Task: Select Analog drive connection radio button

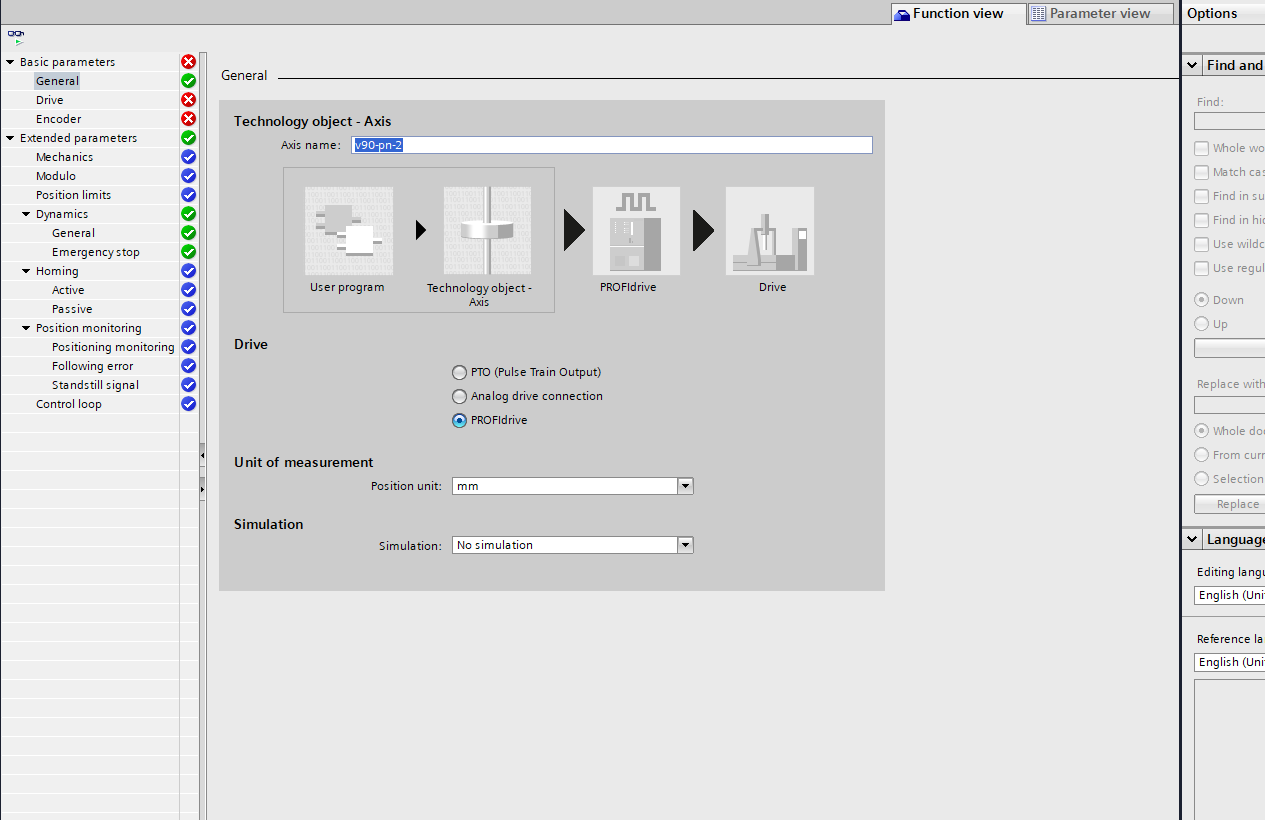Action: 459,396
